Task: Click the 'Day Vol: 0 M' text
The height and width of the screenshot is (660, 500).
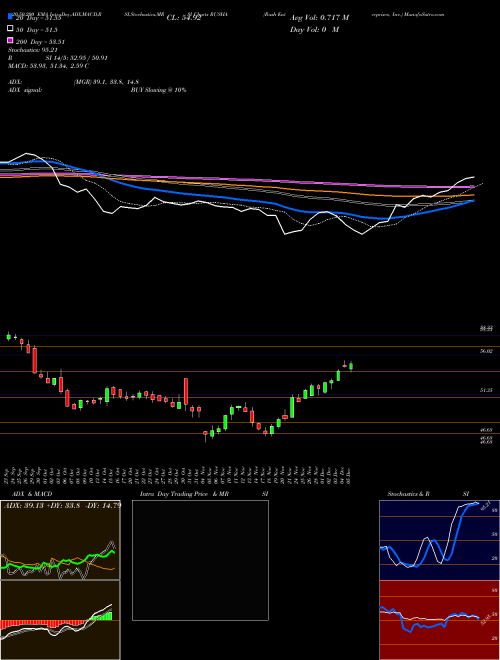Action: tap(314, 30)
